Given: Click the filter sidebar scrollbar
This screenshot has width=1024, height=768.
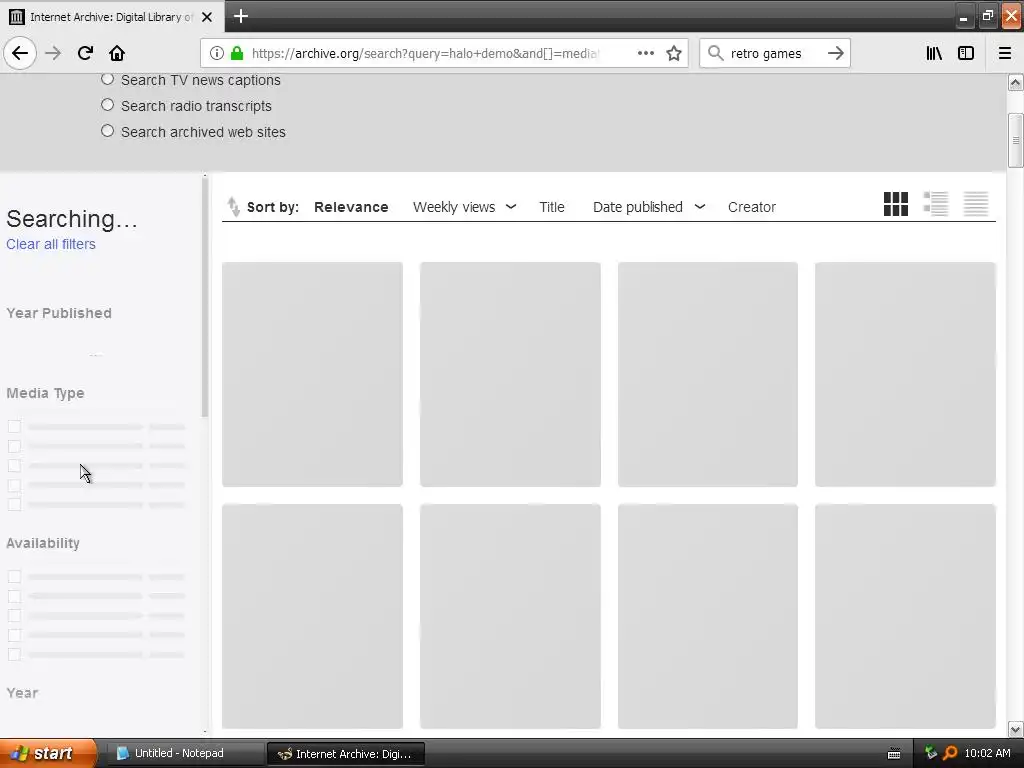Looking at the screenshot, I should pyautogui.click(x=205, y=297).
